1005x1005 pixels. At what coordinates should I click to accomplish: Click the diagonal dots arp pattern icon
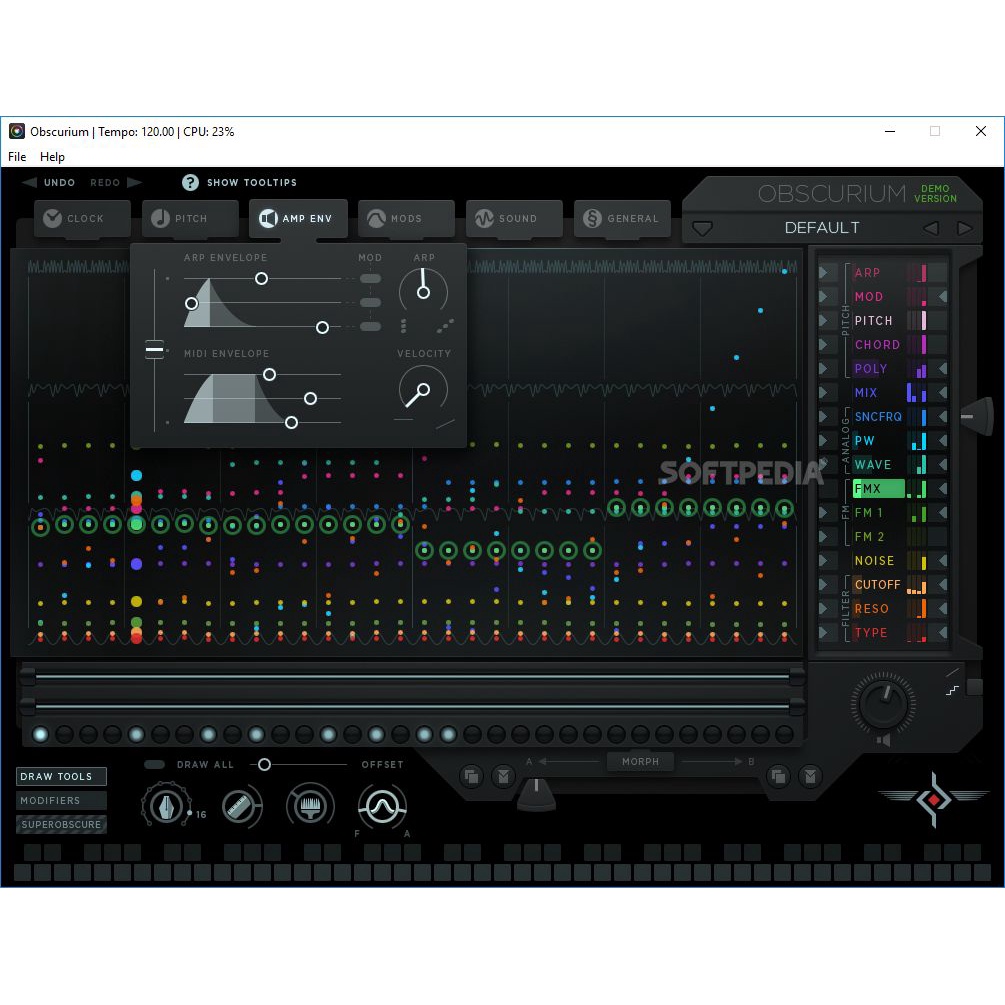445,326
